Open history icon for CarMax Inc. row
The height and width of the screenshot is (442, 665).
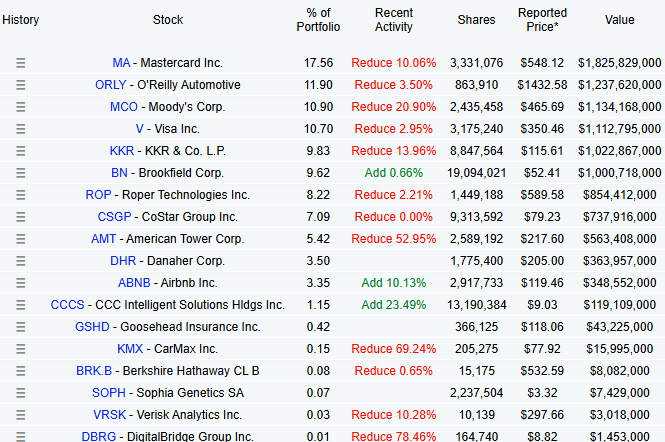coord(20,349)
